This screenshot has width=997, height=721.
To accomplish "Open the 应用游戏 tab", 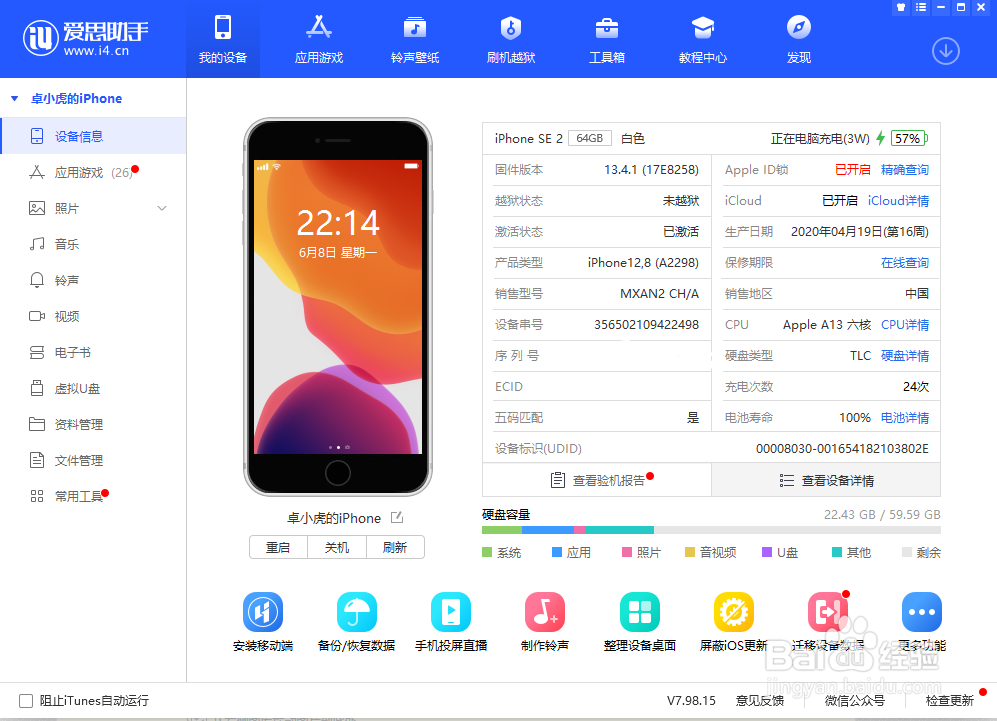I will click(x=319, y=39).
